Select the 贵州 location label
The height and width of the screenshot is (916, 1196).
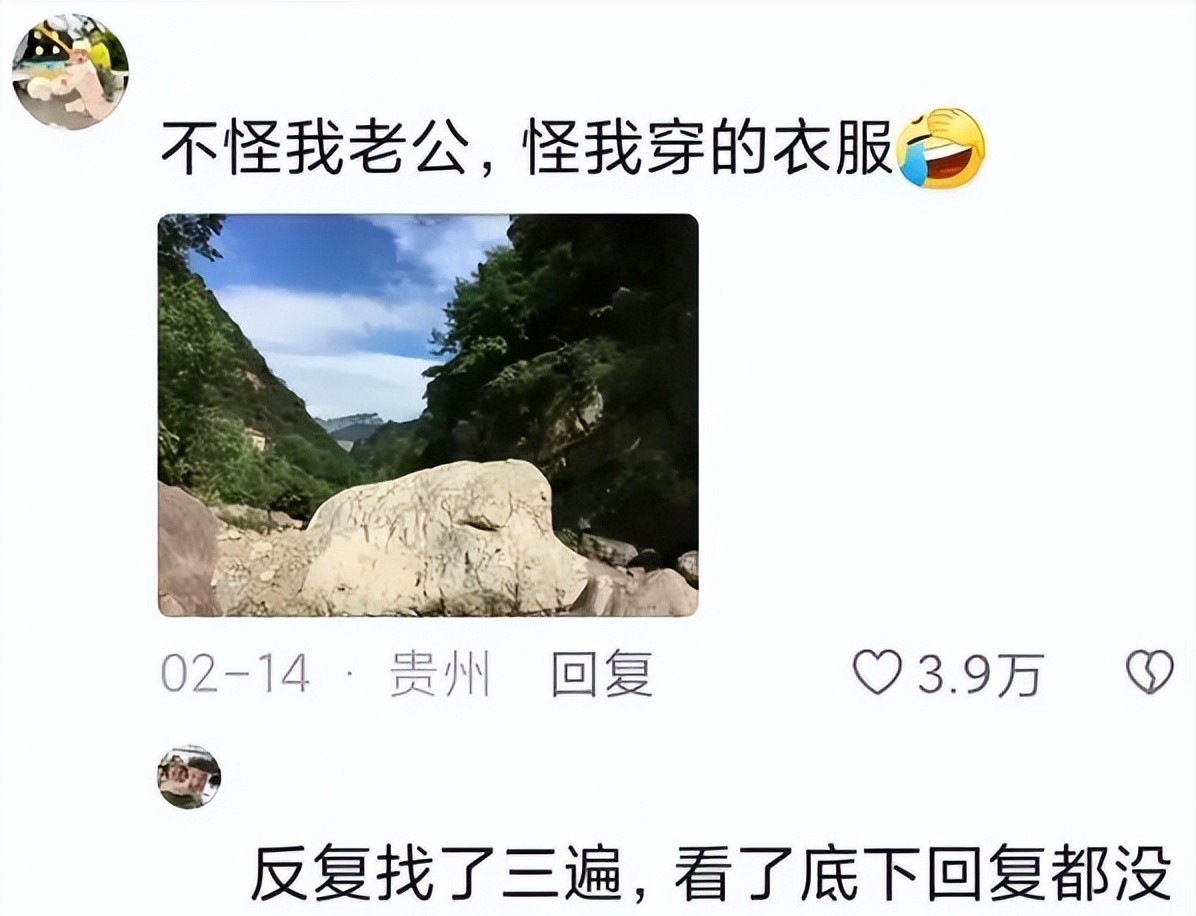click(439, 674)
